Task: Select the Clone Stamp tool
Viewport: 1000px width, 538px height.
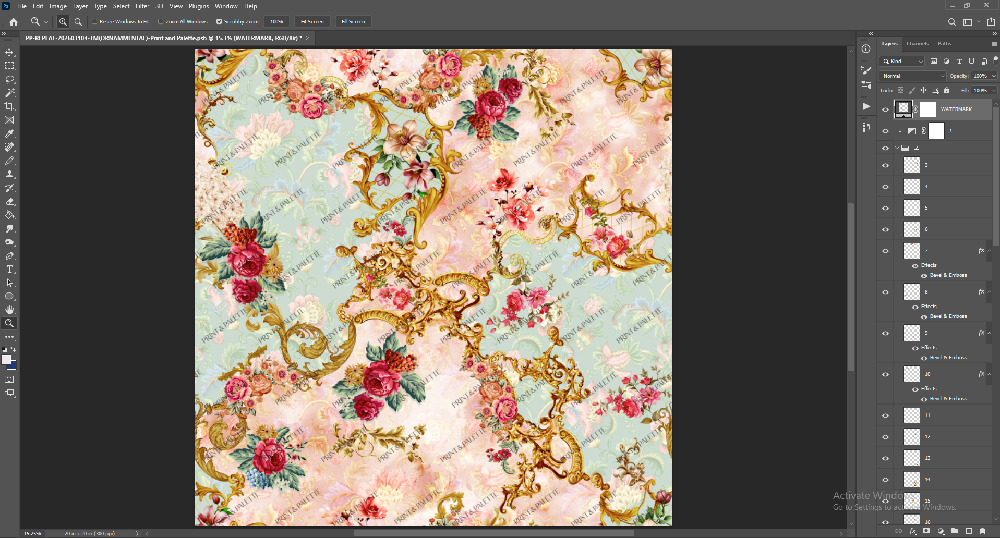Action: [10, 174]
